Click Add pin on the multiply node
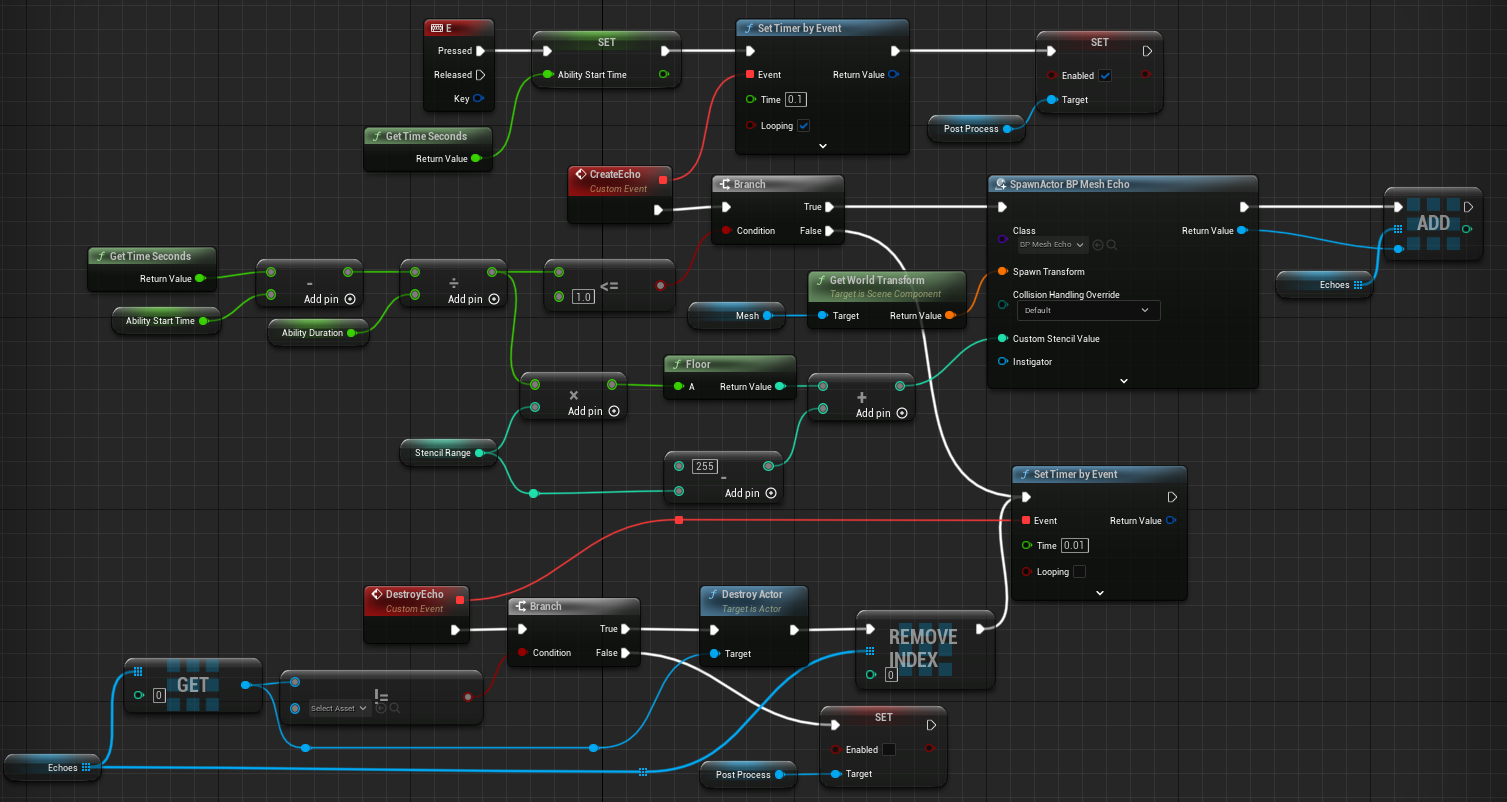 tap(613, 411)
